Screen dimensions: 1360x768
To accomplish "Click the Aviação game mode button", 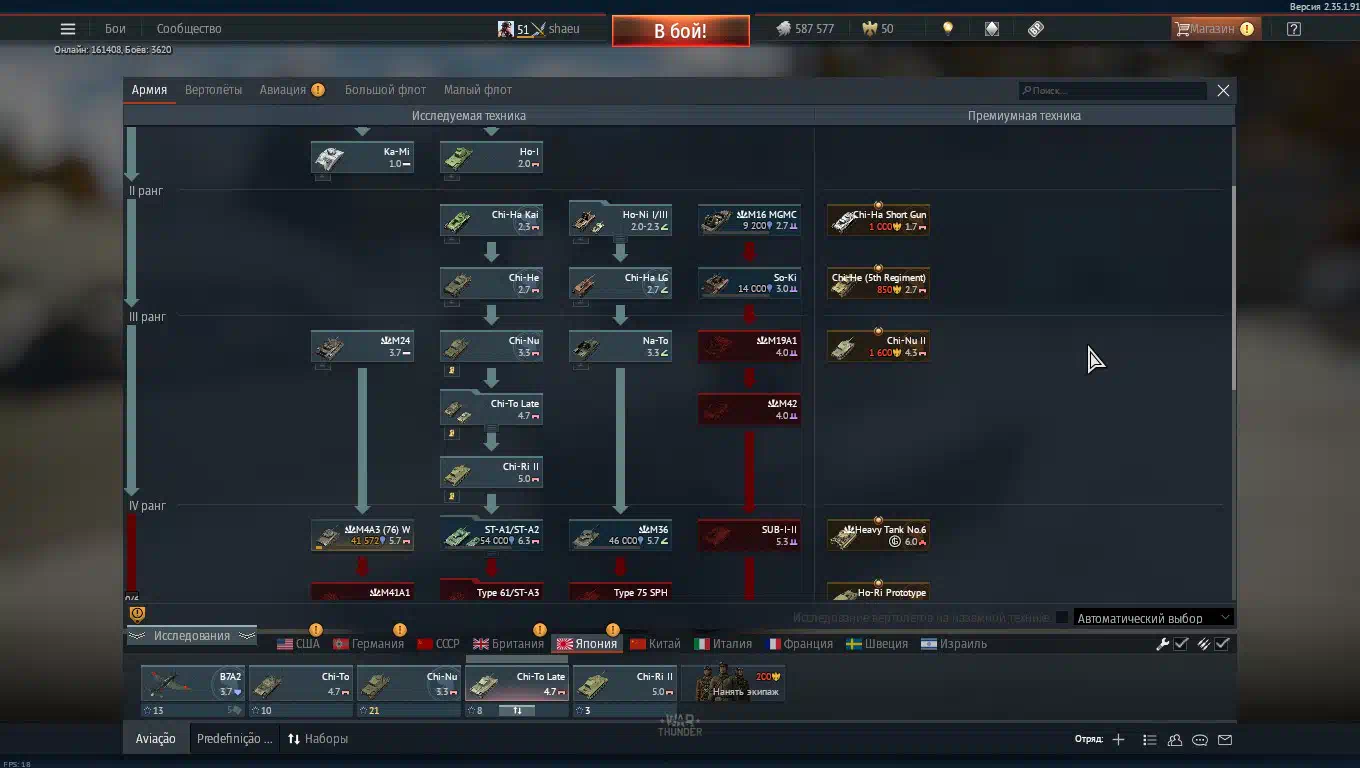I will click(156, 739).
